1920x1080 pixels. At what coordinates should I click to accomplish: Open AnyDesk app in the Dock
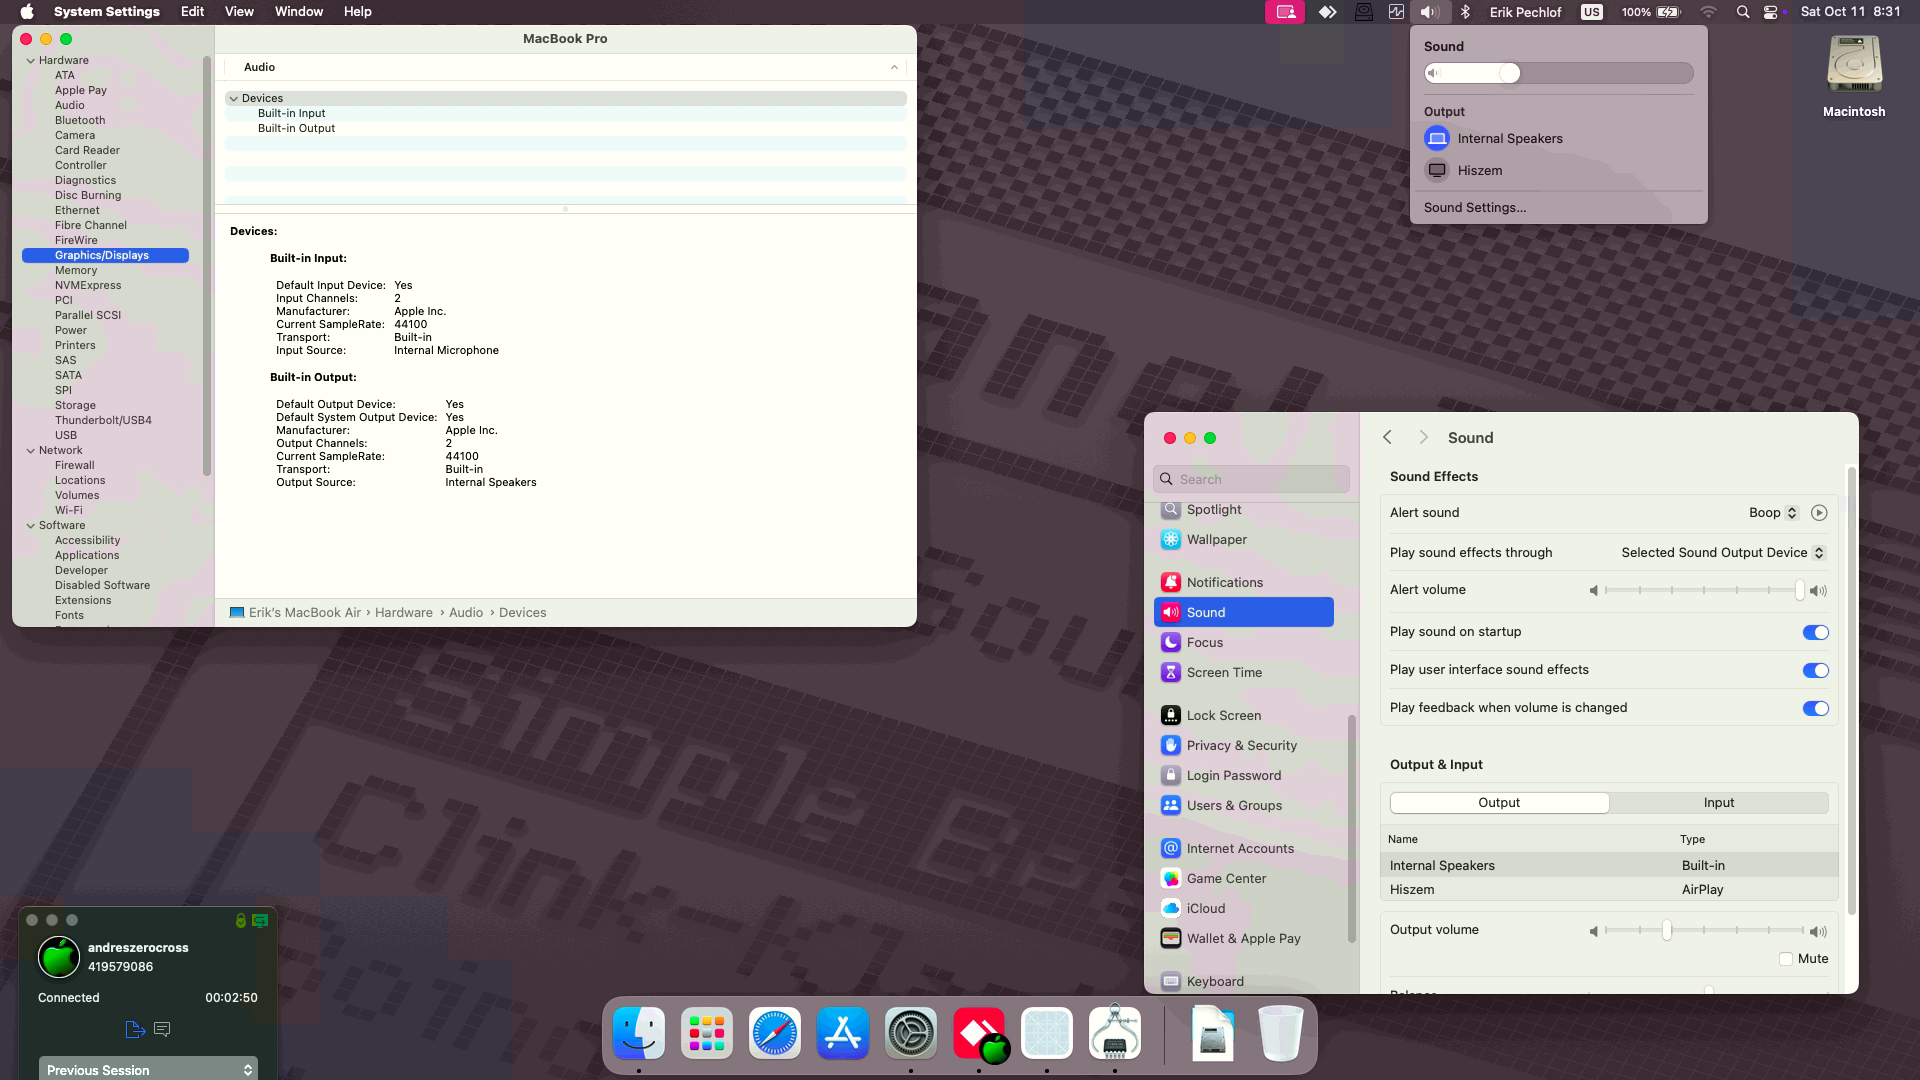click(979, 1033)
